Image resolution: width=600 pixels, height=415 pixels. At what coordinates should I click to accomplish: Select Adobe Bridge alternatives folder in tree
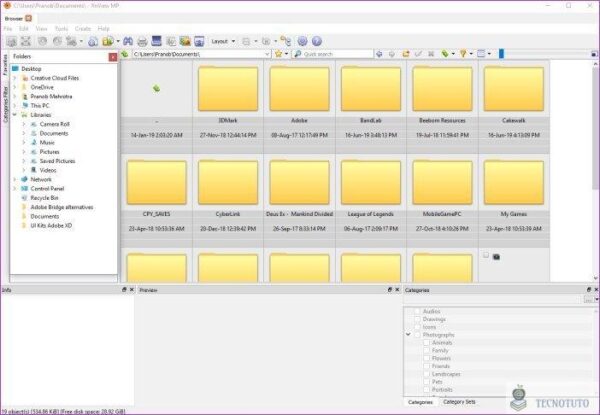(62, 207)
